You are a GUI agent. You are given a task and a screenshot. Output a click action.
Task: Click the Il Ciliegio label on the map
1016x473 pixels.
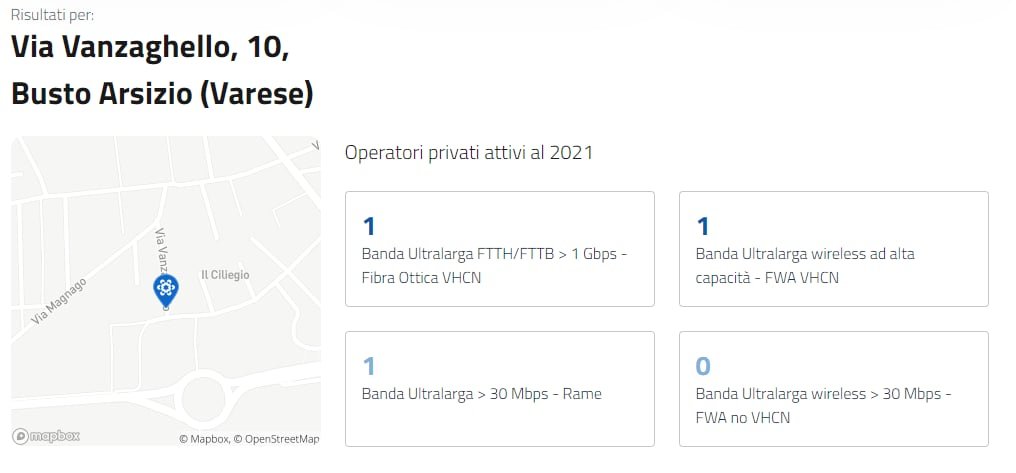(225, 275)
